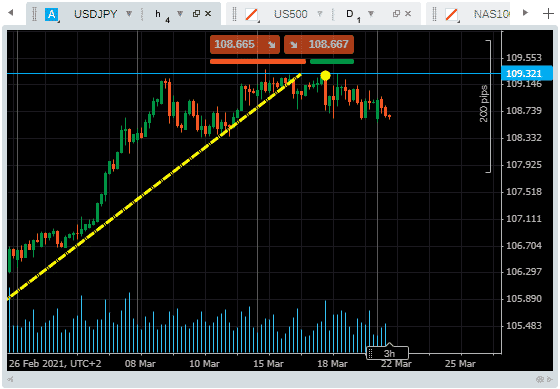Click the 107.925 price axis label

point(524,165)
